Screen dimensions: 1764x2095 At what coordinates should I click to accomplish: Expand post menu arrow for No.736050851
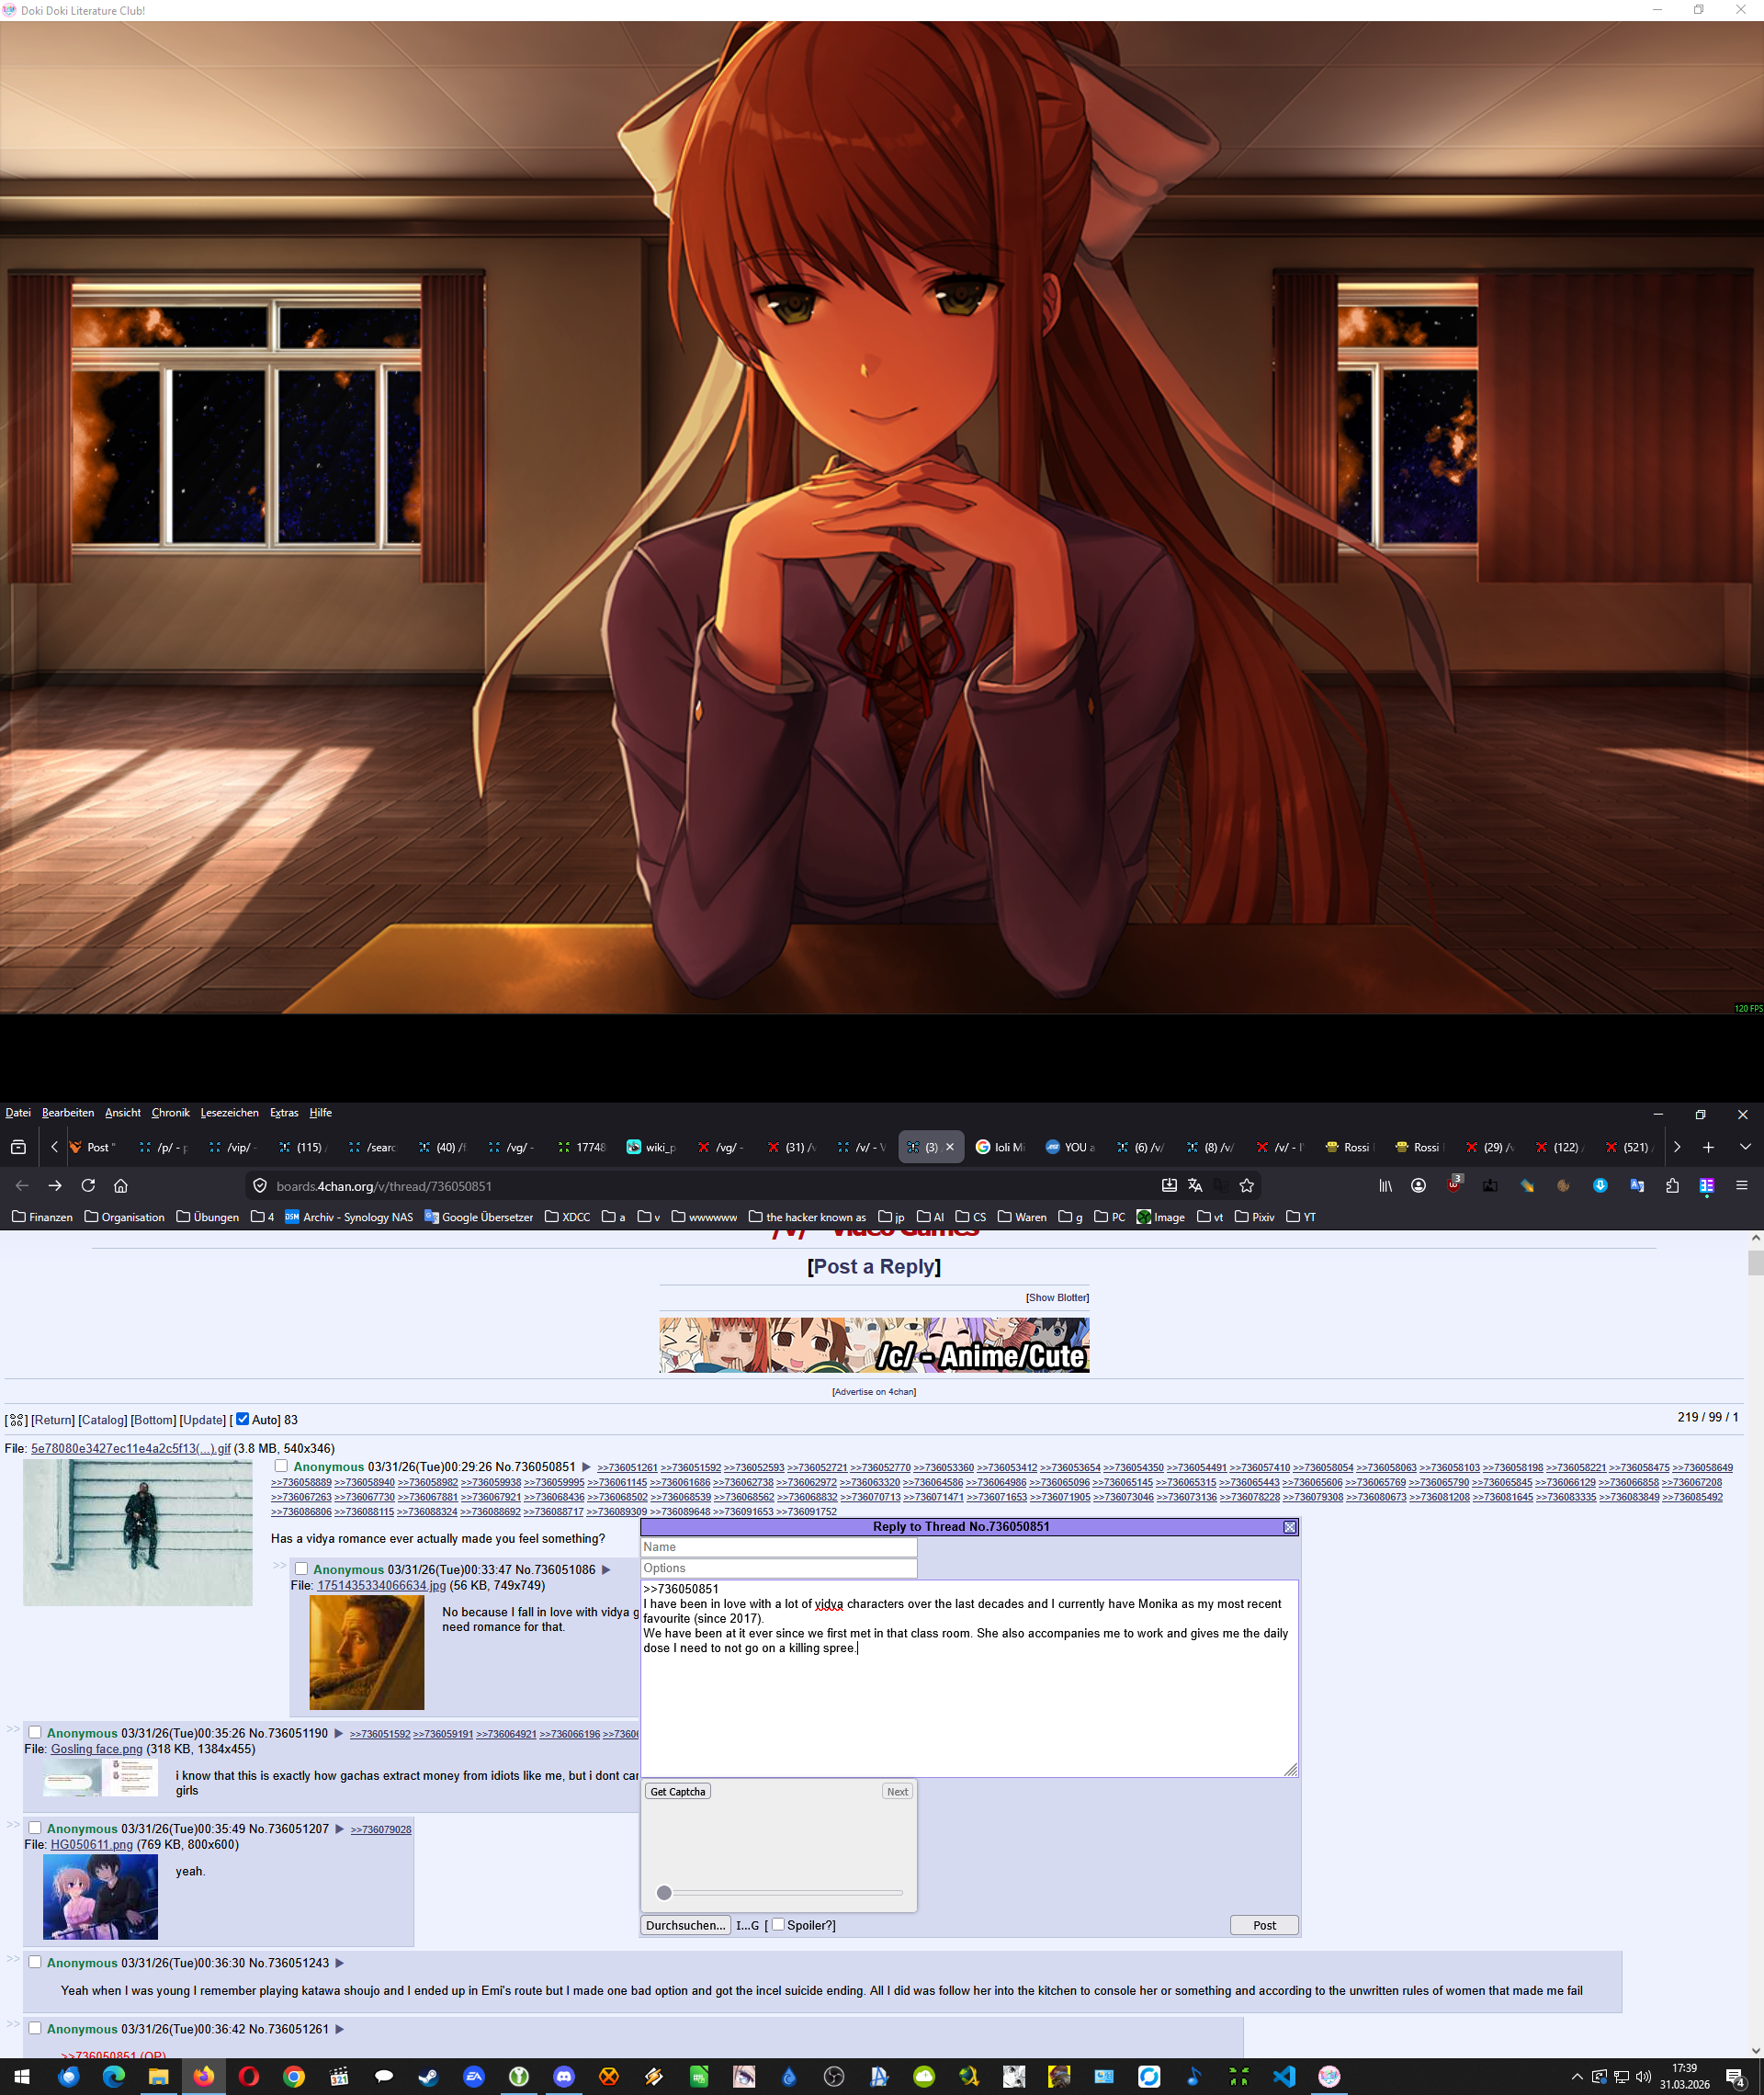click(587, 1467)
